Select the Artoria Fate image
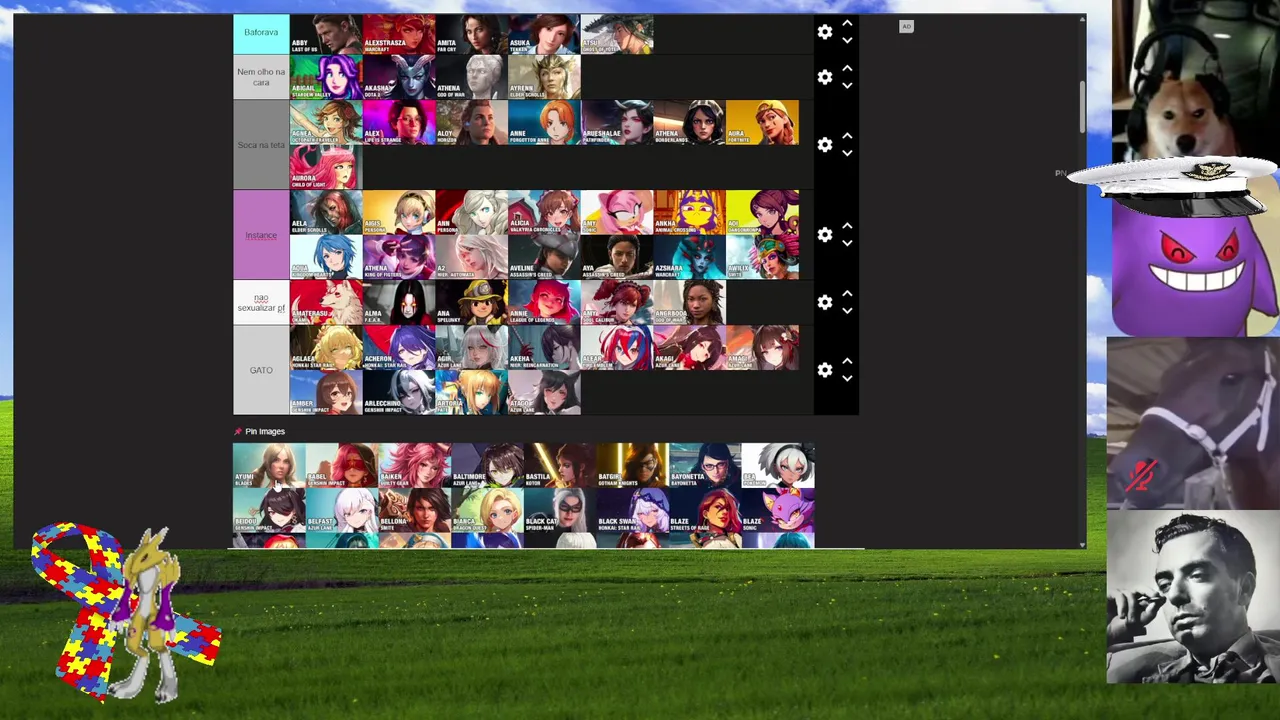Image resolution: width=1280 pixels, height=720 pixels. tap(472, 392)
